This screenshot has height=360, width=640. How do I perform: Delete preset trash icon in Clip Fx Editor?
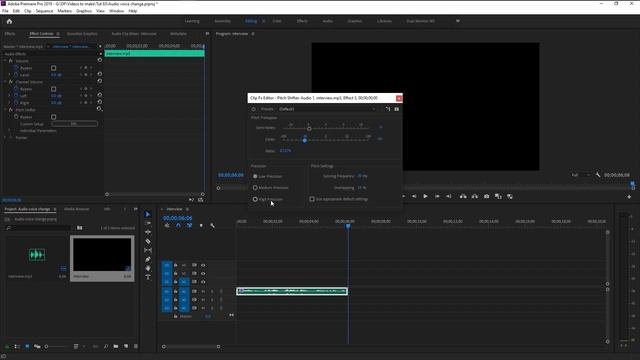tap(397, 109)
